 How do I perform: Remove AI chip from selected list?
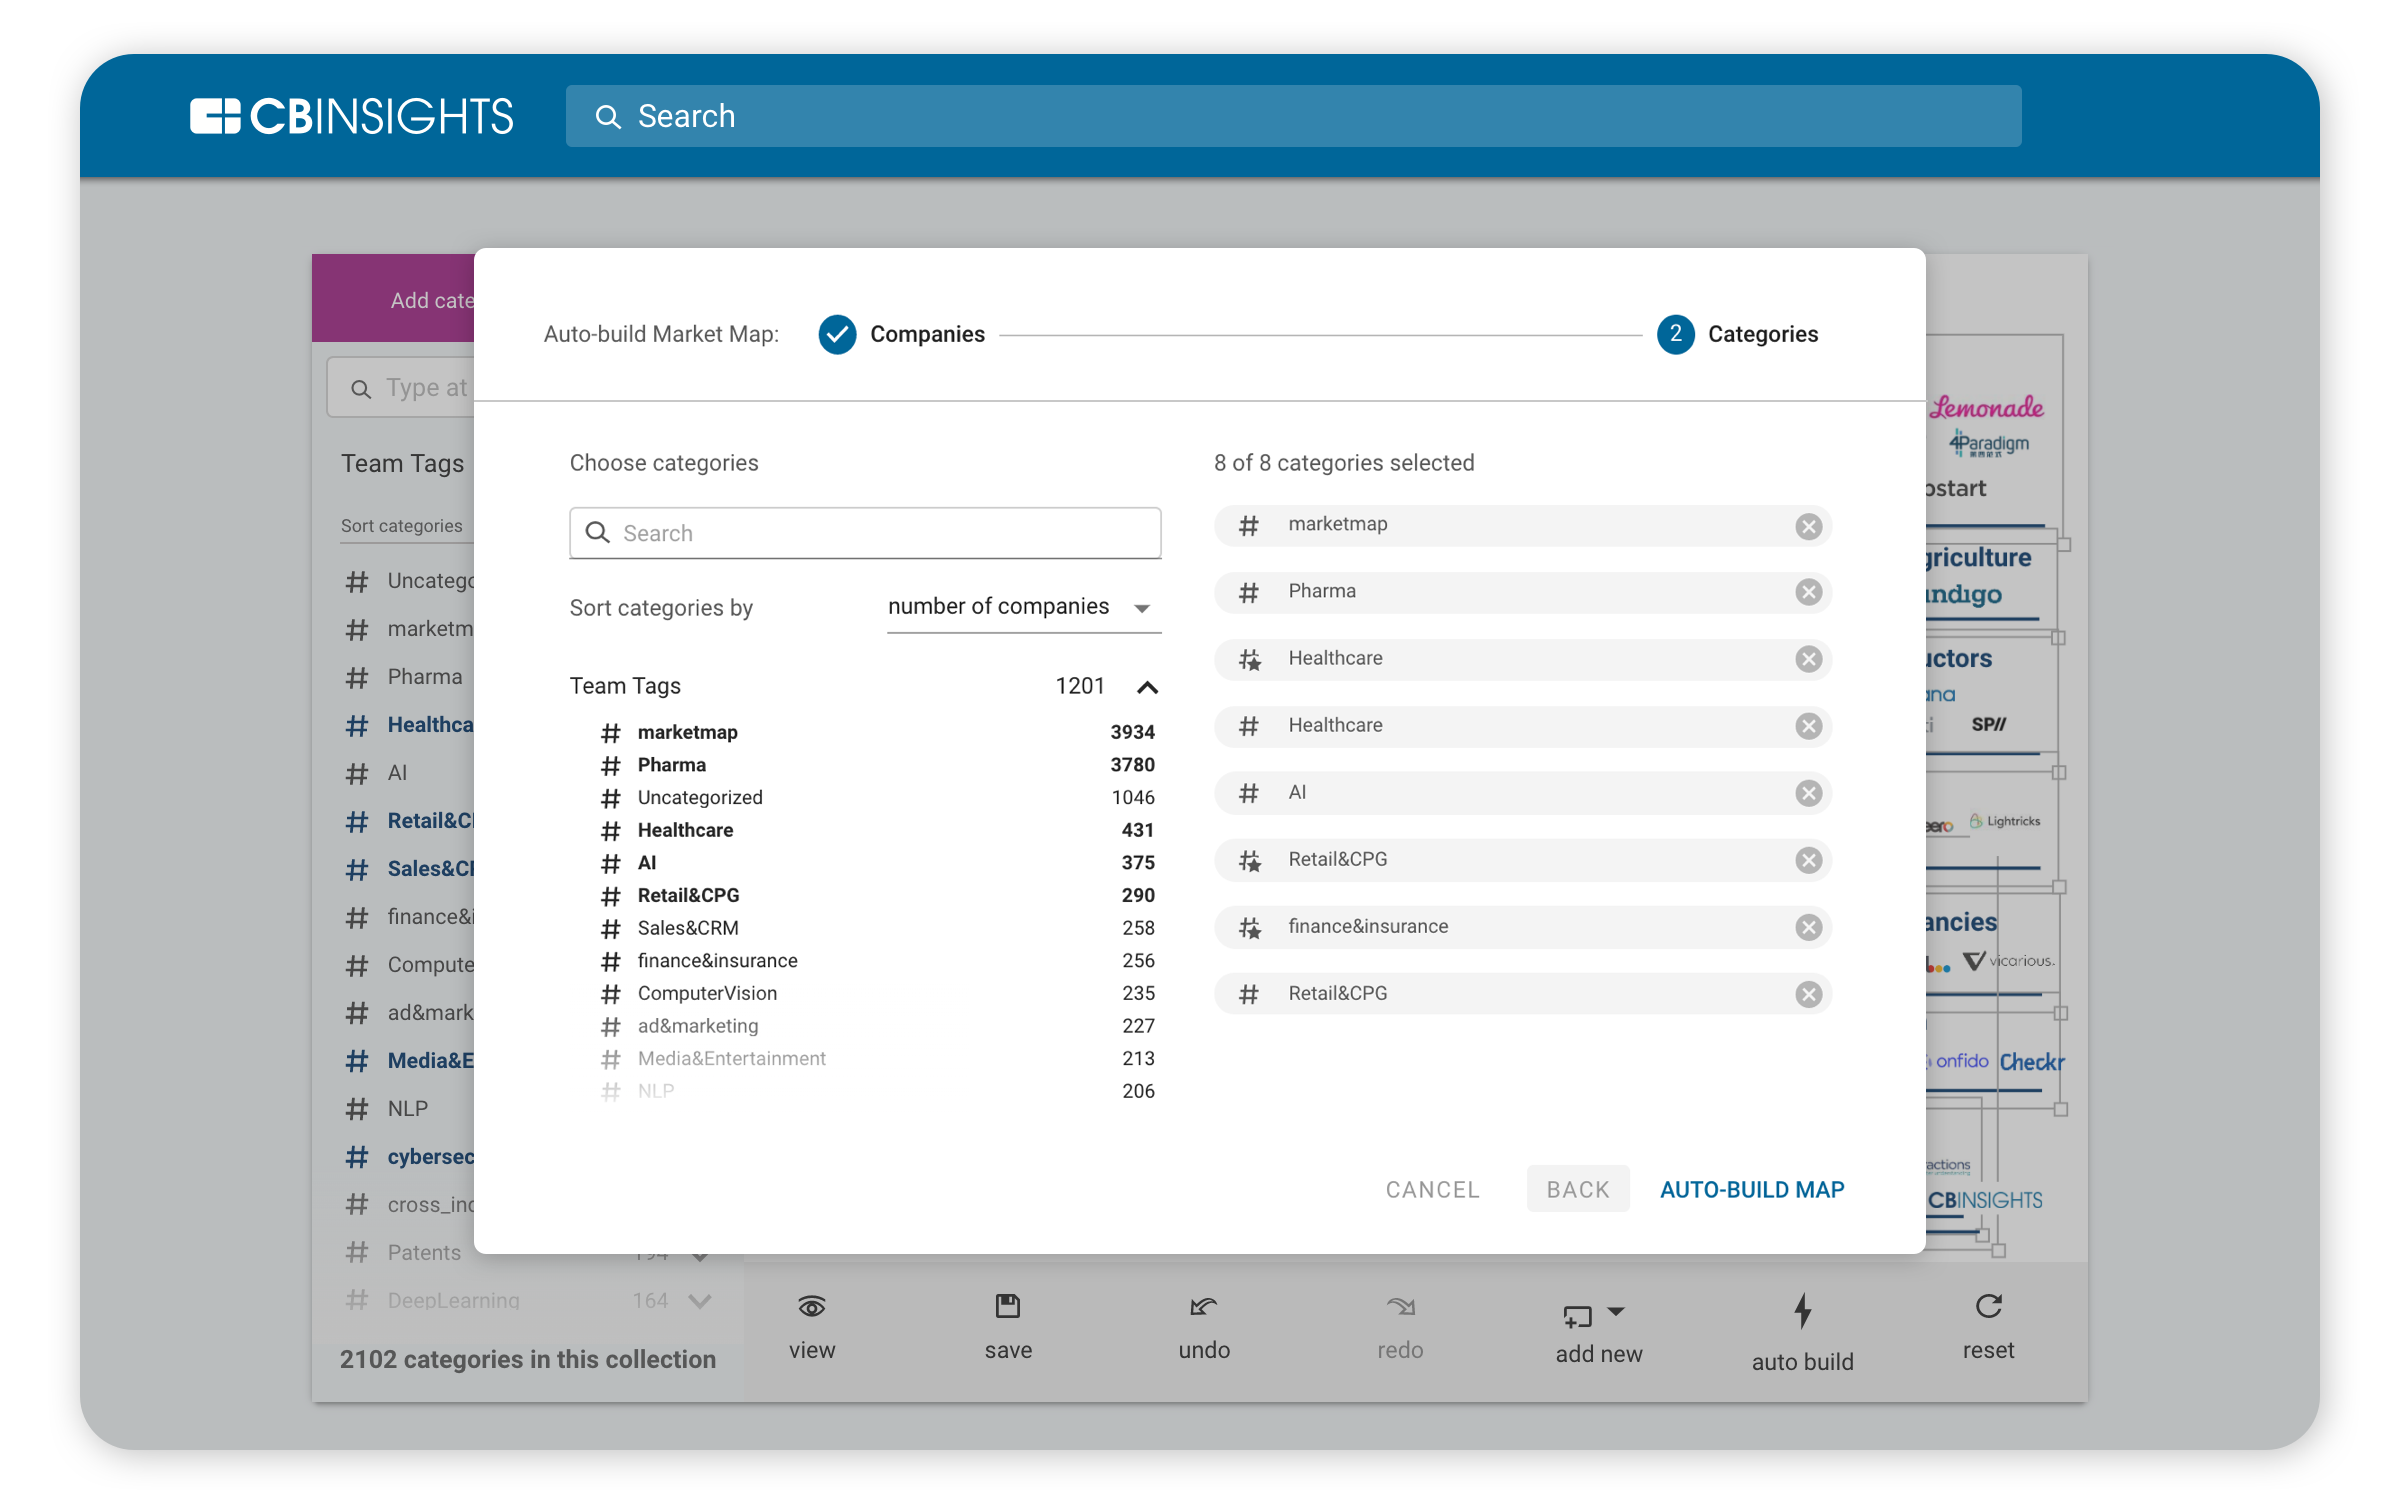(x=1808, y=793)
